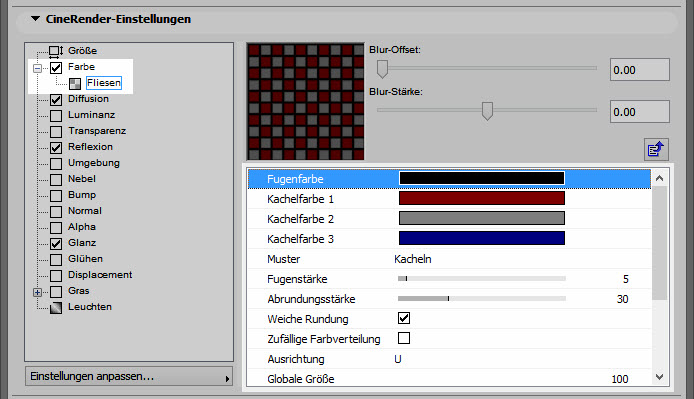Click the Blur-Stärke slider handle
This screenshot has height=399, width=694.
click(487, 111)
